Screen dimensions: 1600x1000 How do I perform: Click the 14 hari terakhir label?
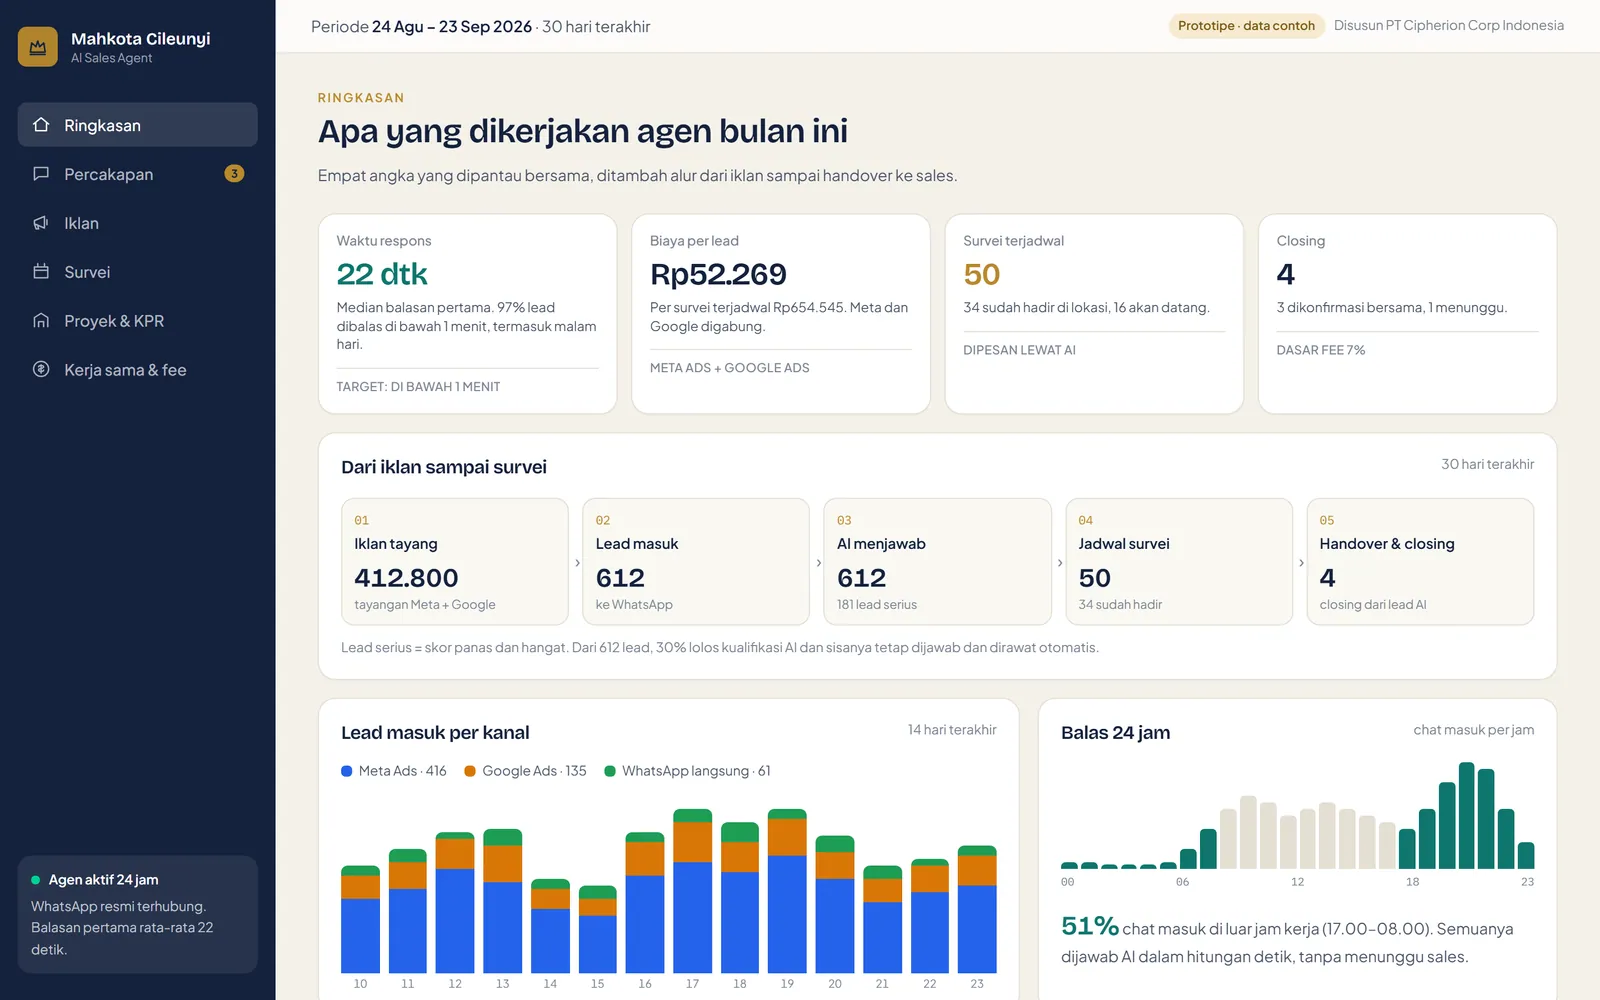click(x=952, y=730)
